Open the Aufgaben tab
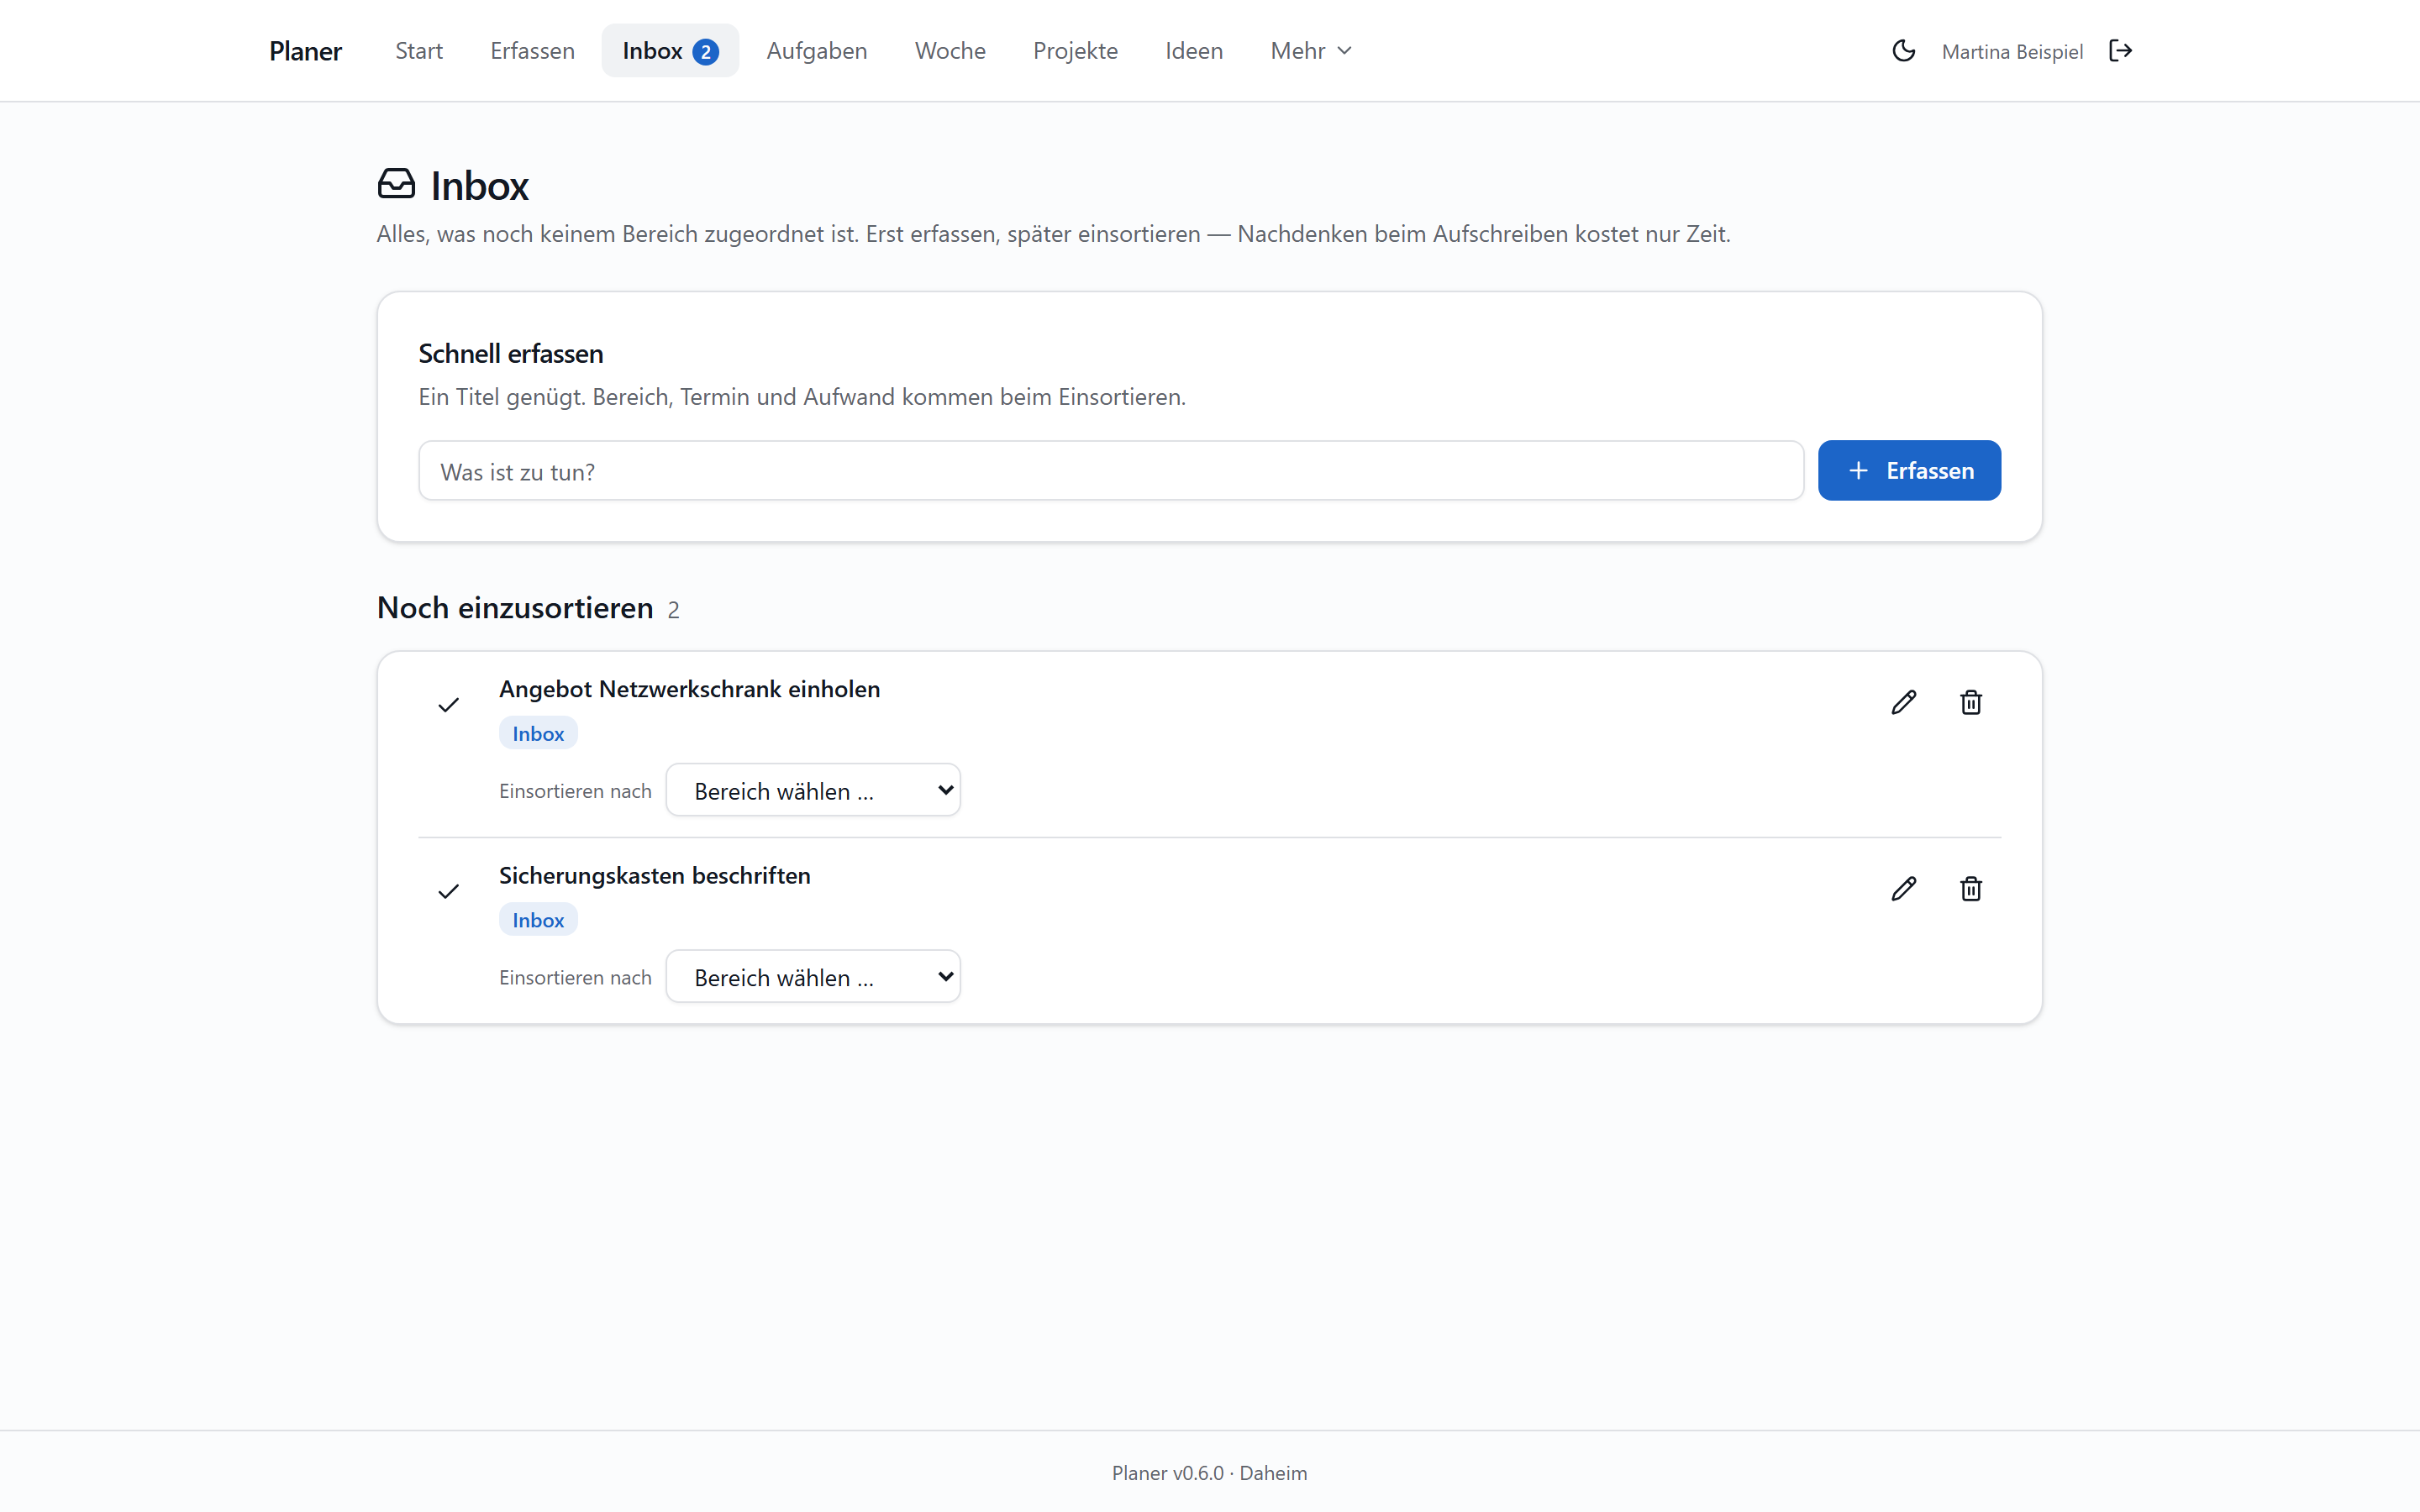 [x=816, y=51]
